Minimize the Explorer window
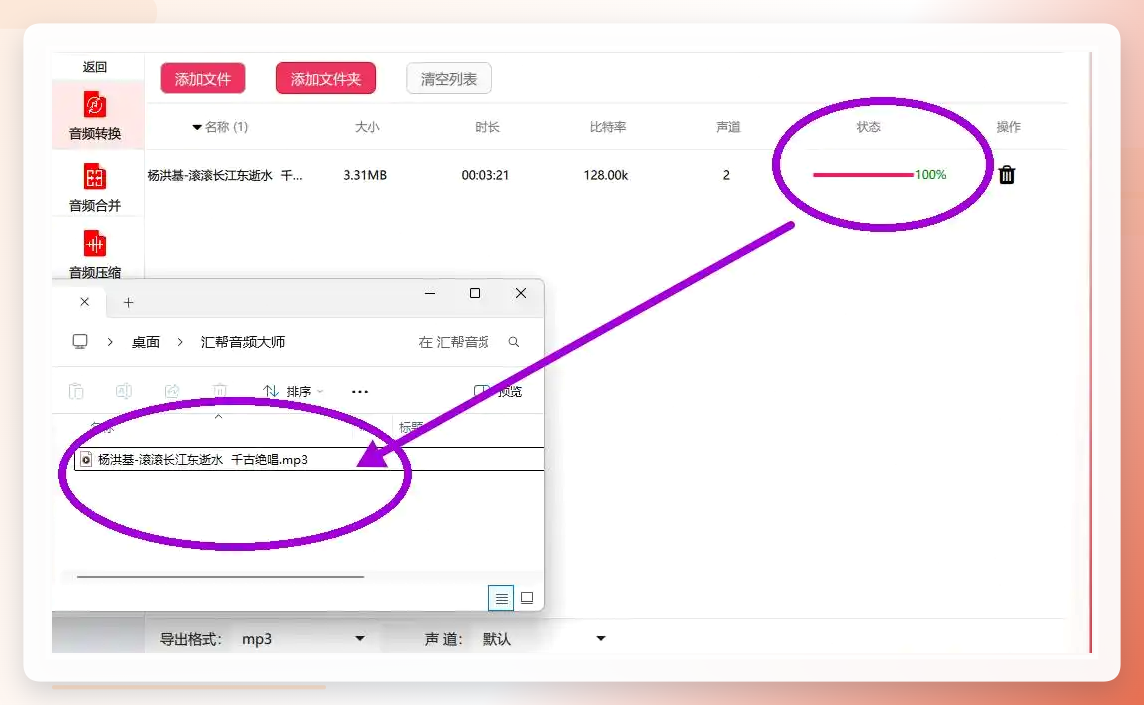1144x705 pixels. tap(430, 293)
